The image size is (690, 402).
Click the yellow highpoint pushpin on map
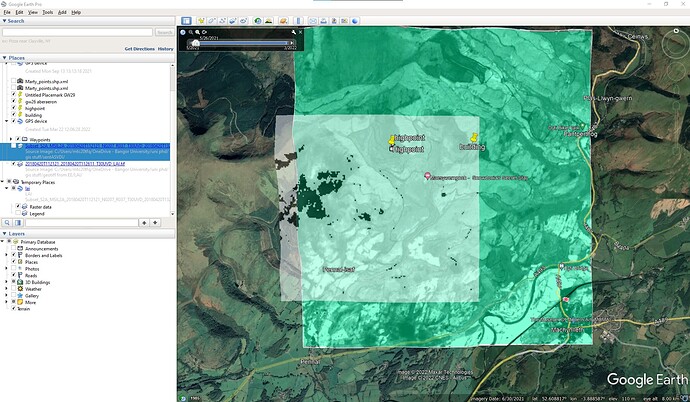[392, 140]
